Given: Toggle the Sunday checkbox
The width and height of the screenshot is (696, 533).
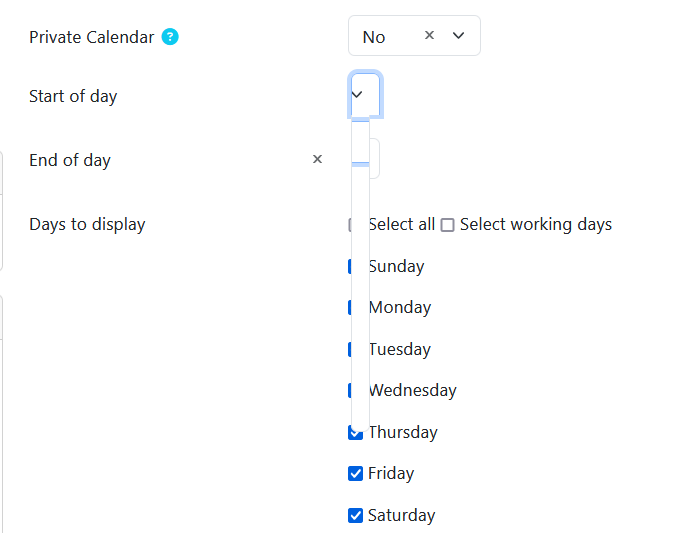Looking at the screenshot, I should [x=350, y=266].
